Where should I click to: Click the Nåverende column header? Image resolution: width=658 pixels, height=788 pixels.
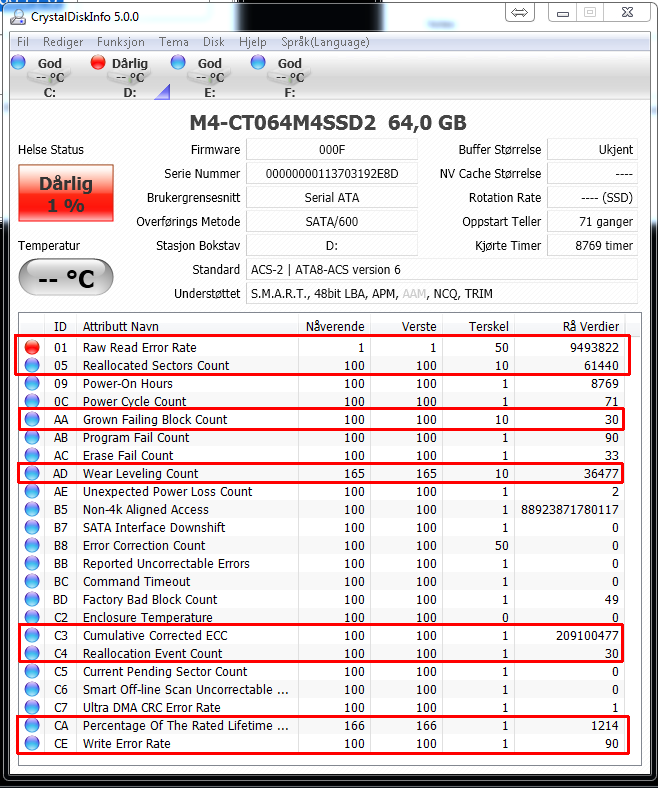(335, 327)
